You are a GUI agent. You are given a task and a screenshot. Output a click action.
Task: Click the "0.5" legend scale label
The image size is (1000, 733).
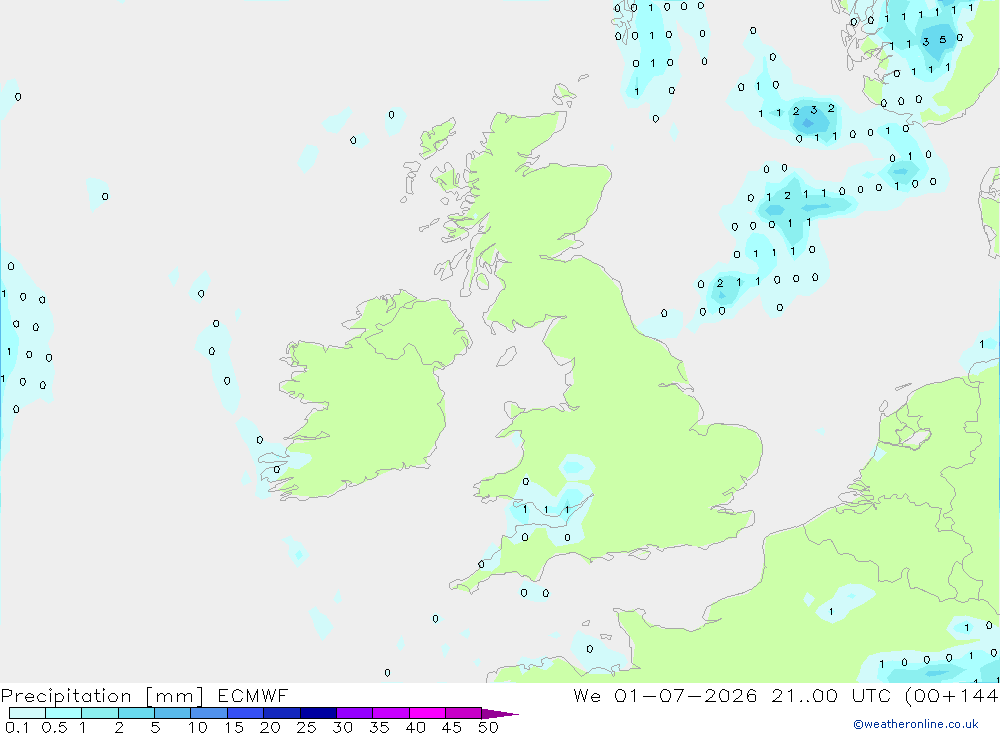tap(54, 727)
